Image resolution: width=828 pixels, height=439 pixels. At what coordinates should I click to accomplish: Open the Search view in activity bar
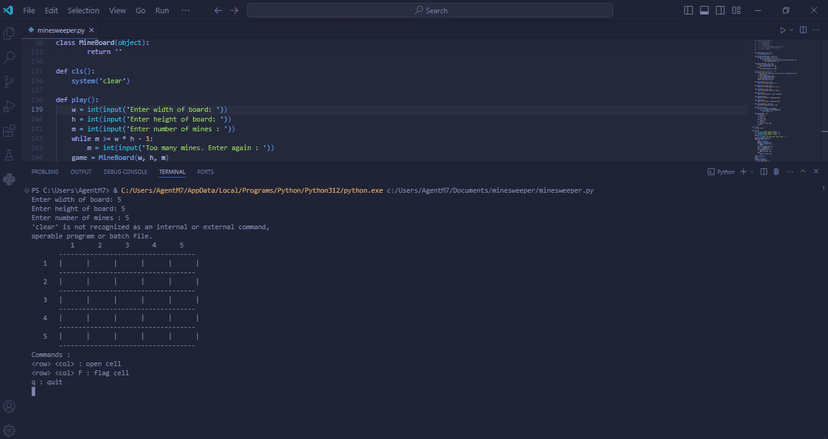pos(9,58)
